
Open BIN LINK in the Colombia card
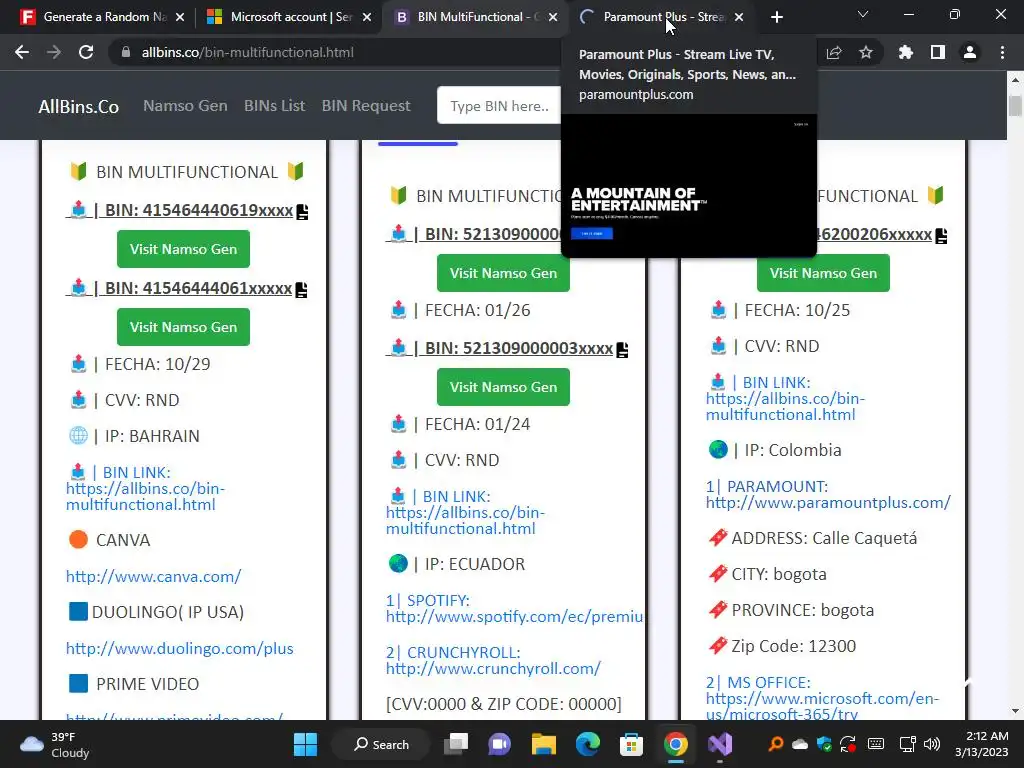pos(785,398)
